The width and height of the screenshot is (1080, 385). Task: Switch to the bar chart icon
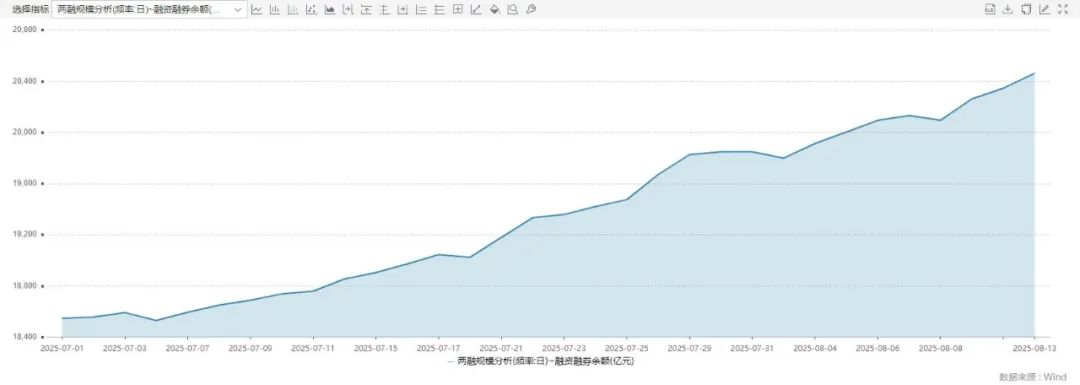click(275, 10)
